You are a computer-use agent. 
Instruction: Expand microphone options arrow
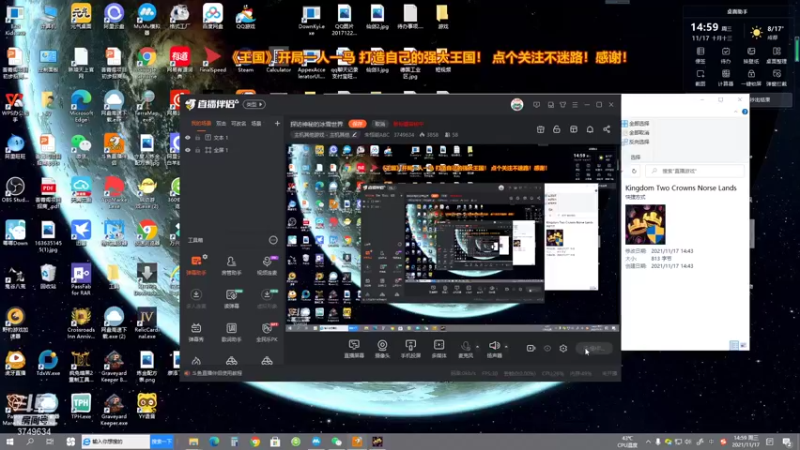[478, 347]
